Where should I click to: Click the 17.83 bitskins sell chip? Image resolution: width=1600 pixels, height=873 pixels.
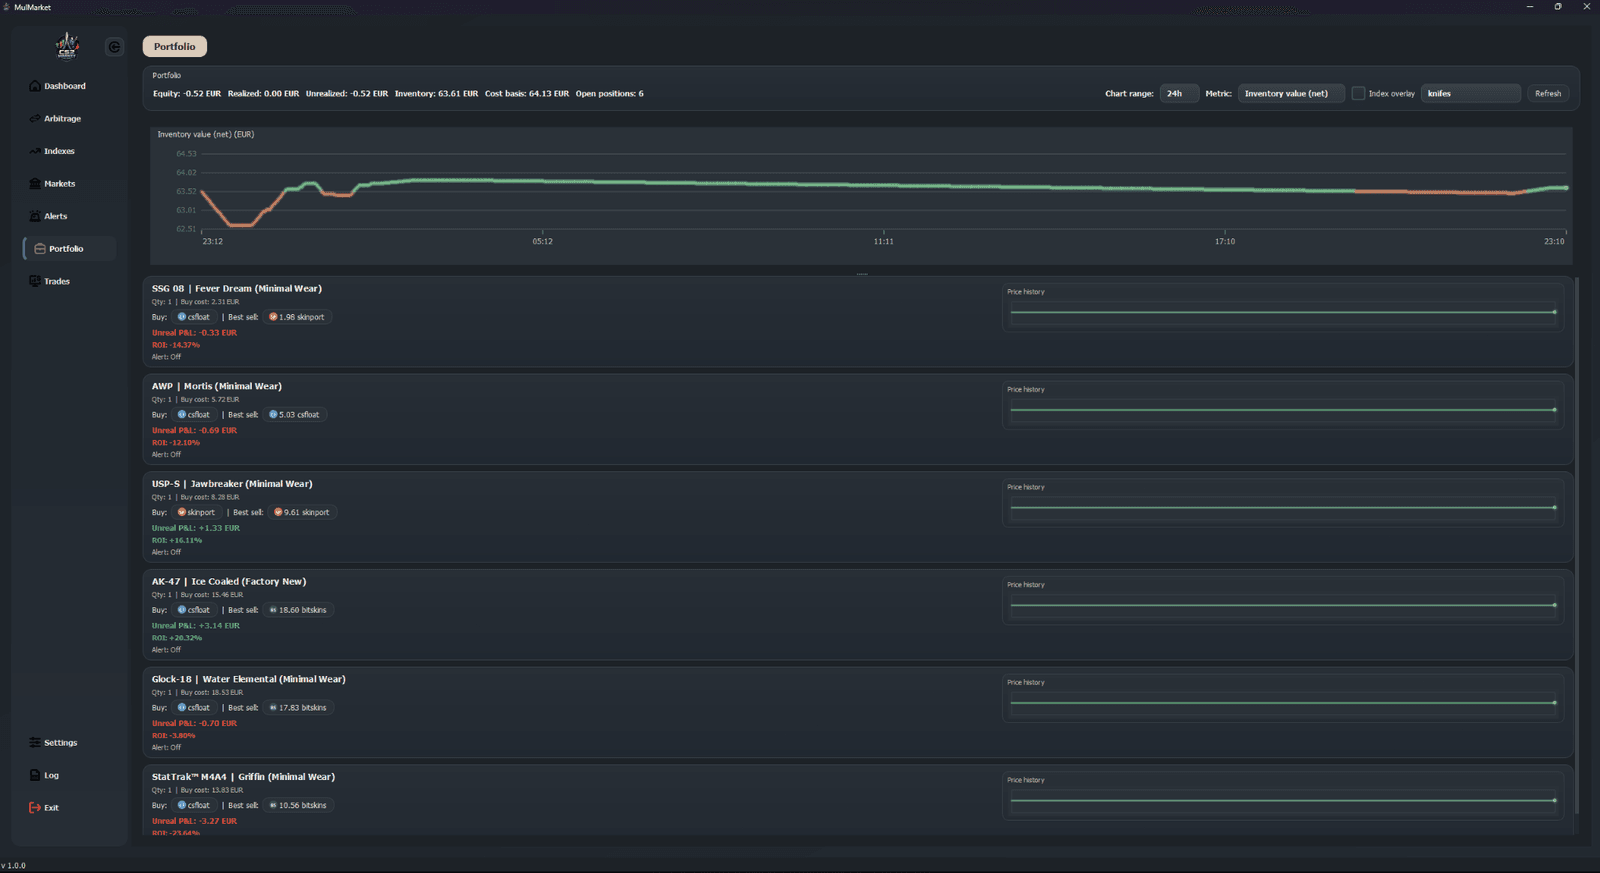click(298, 708)
